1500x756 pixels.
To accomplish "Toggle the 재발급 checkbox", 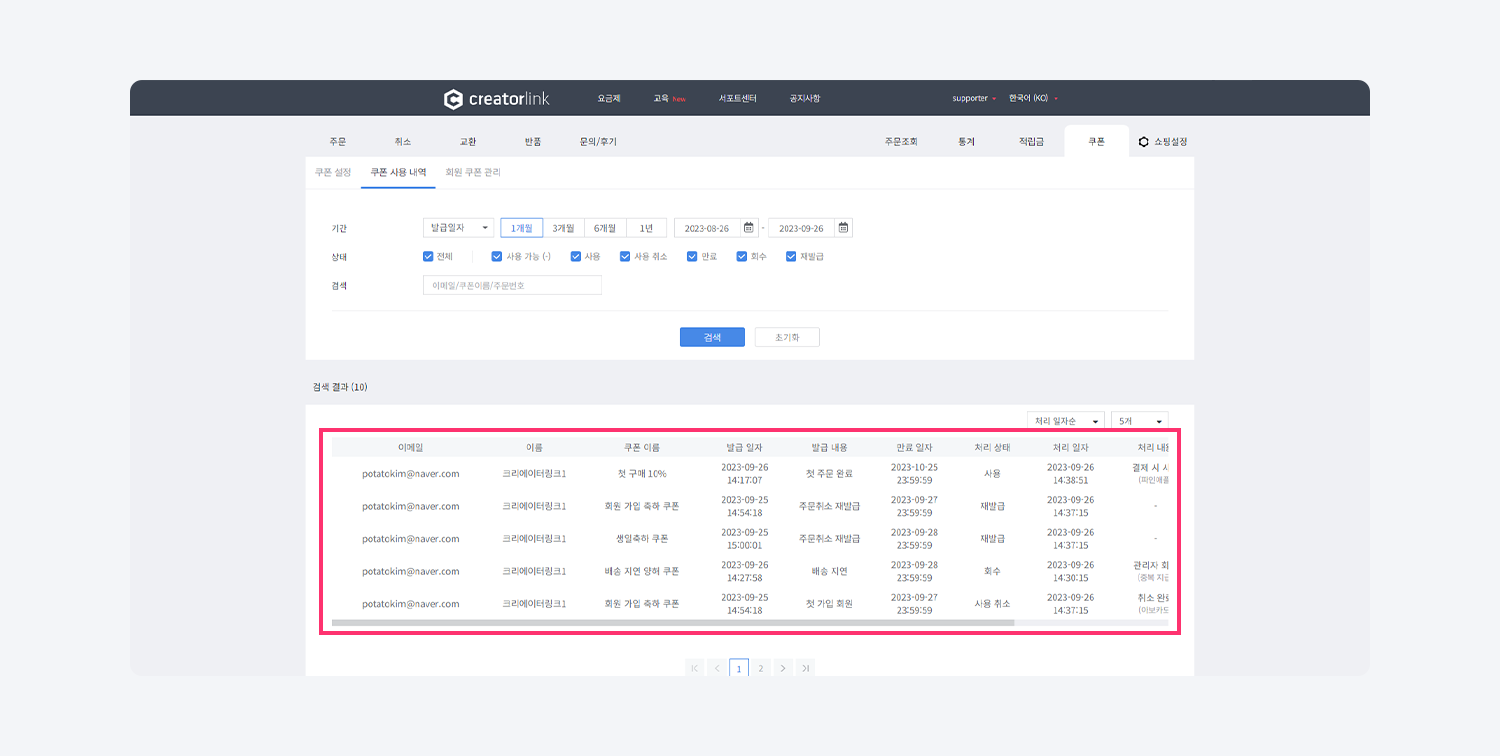I will 791,257.
